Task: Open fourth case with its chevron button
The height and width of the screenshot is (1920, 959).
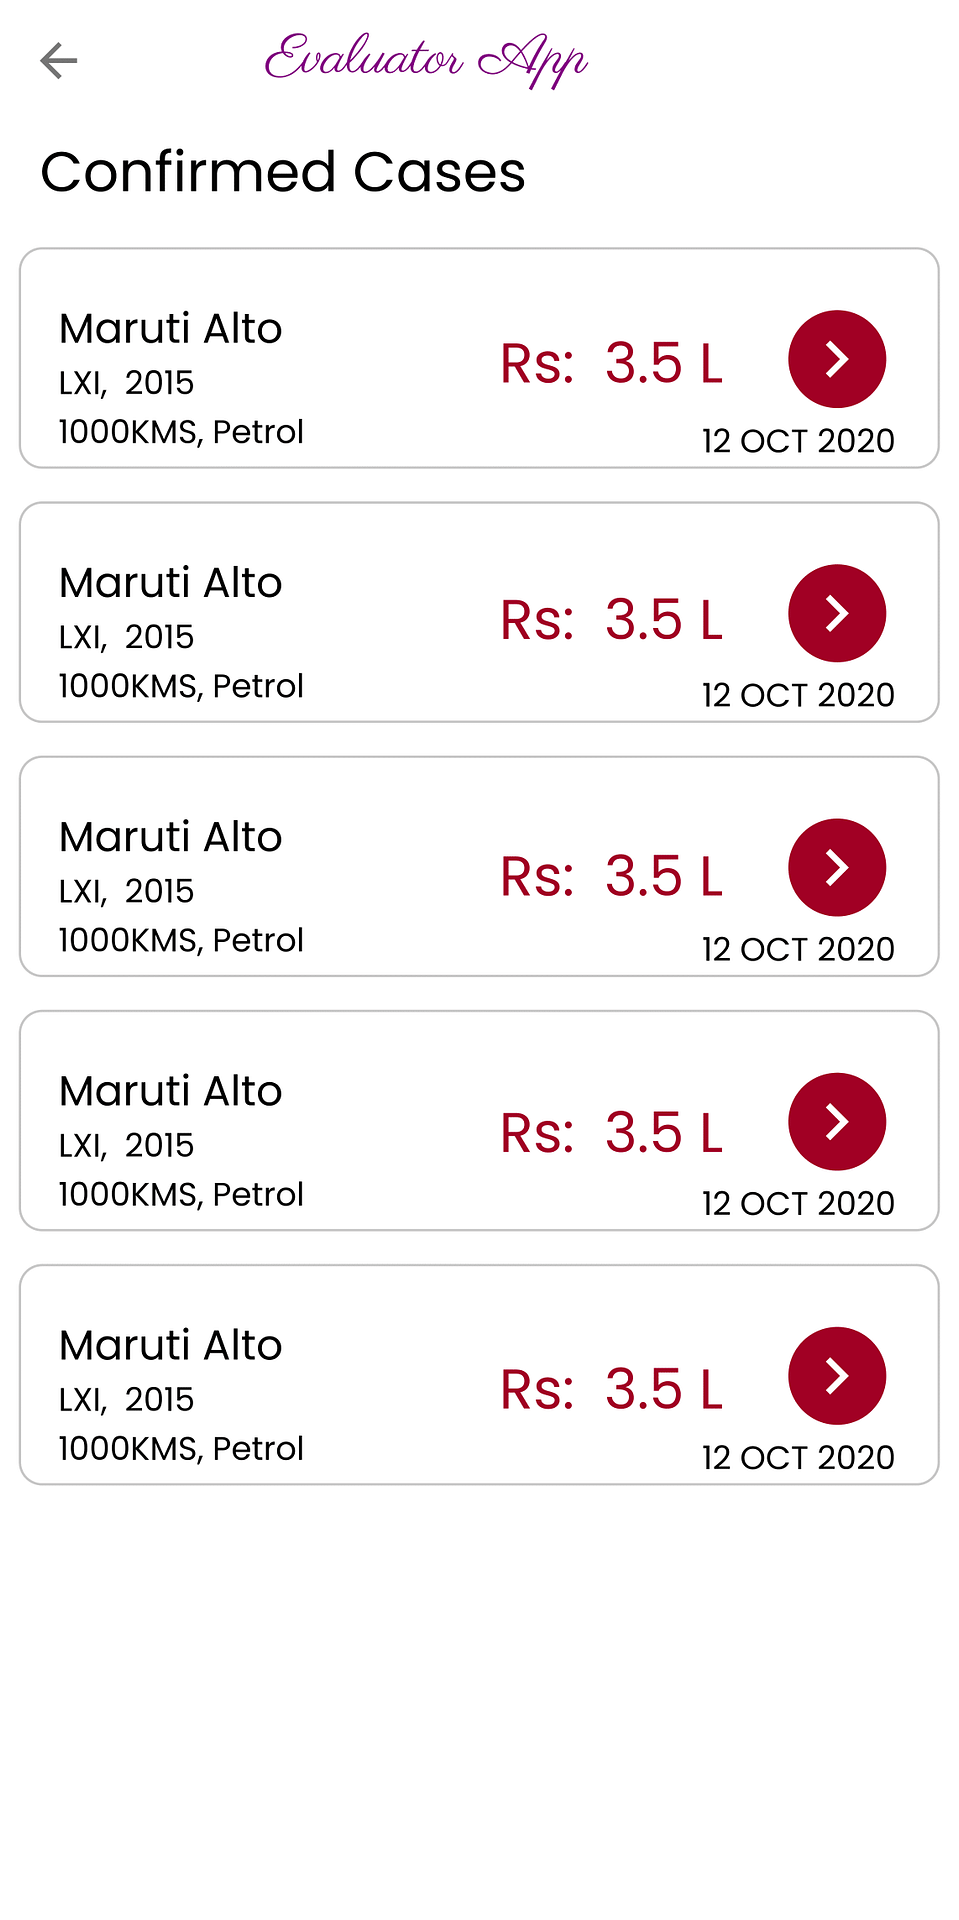Action: coord(837,1121)
